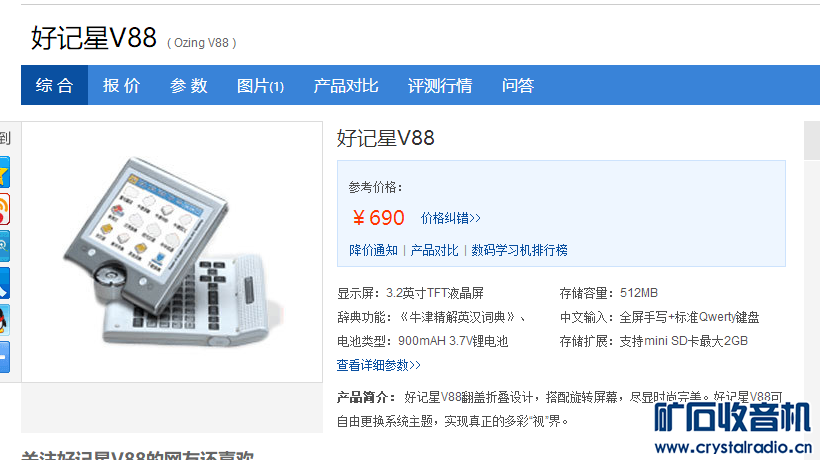Viewport: 820px width, 460px height.
Task: Click the blue minus share icon
Action: tap(5, 357)
